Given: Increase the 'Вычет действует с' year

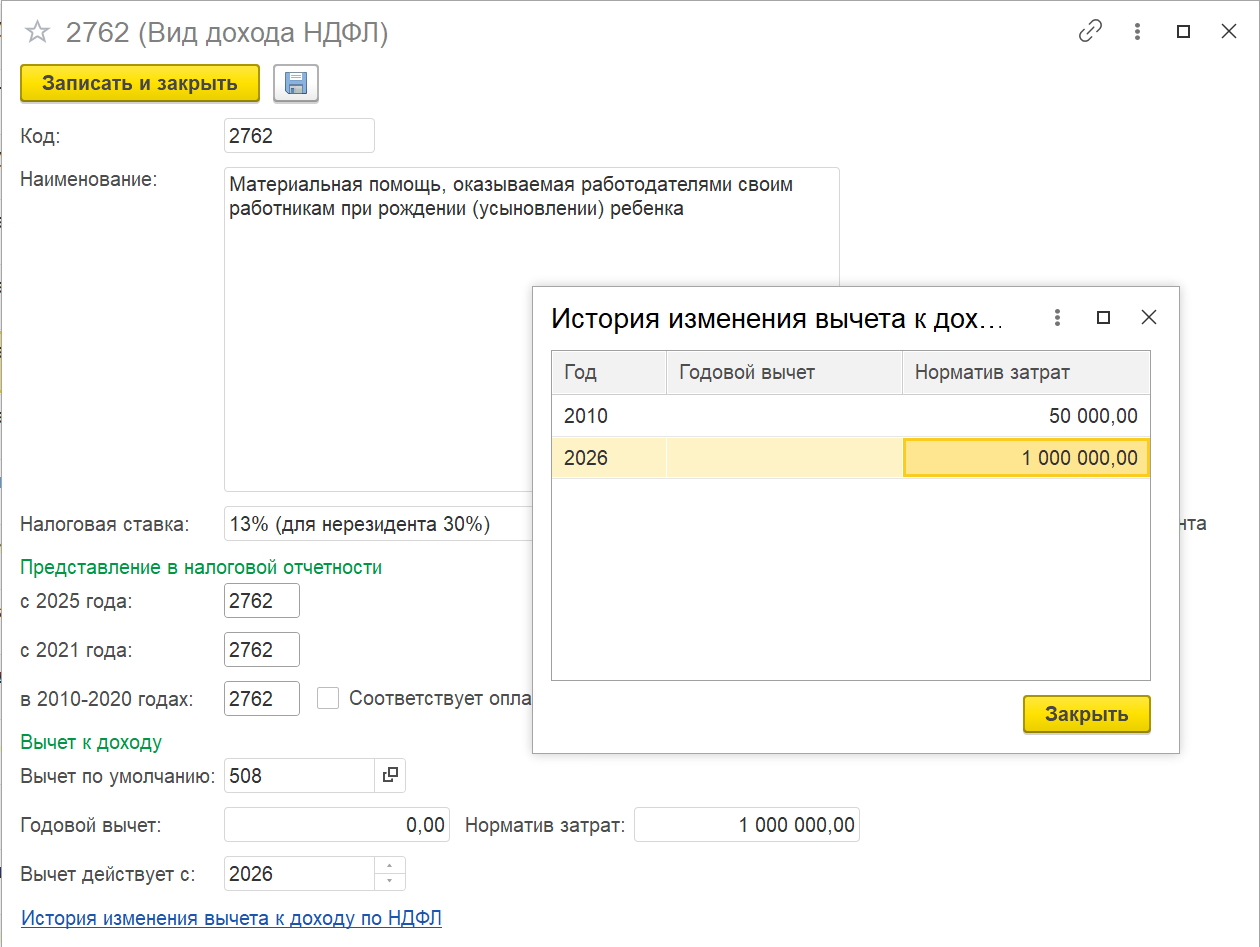Looking at the screenshot, I should click(390, 866).
